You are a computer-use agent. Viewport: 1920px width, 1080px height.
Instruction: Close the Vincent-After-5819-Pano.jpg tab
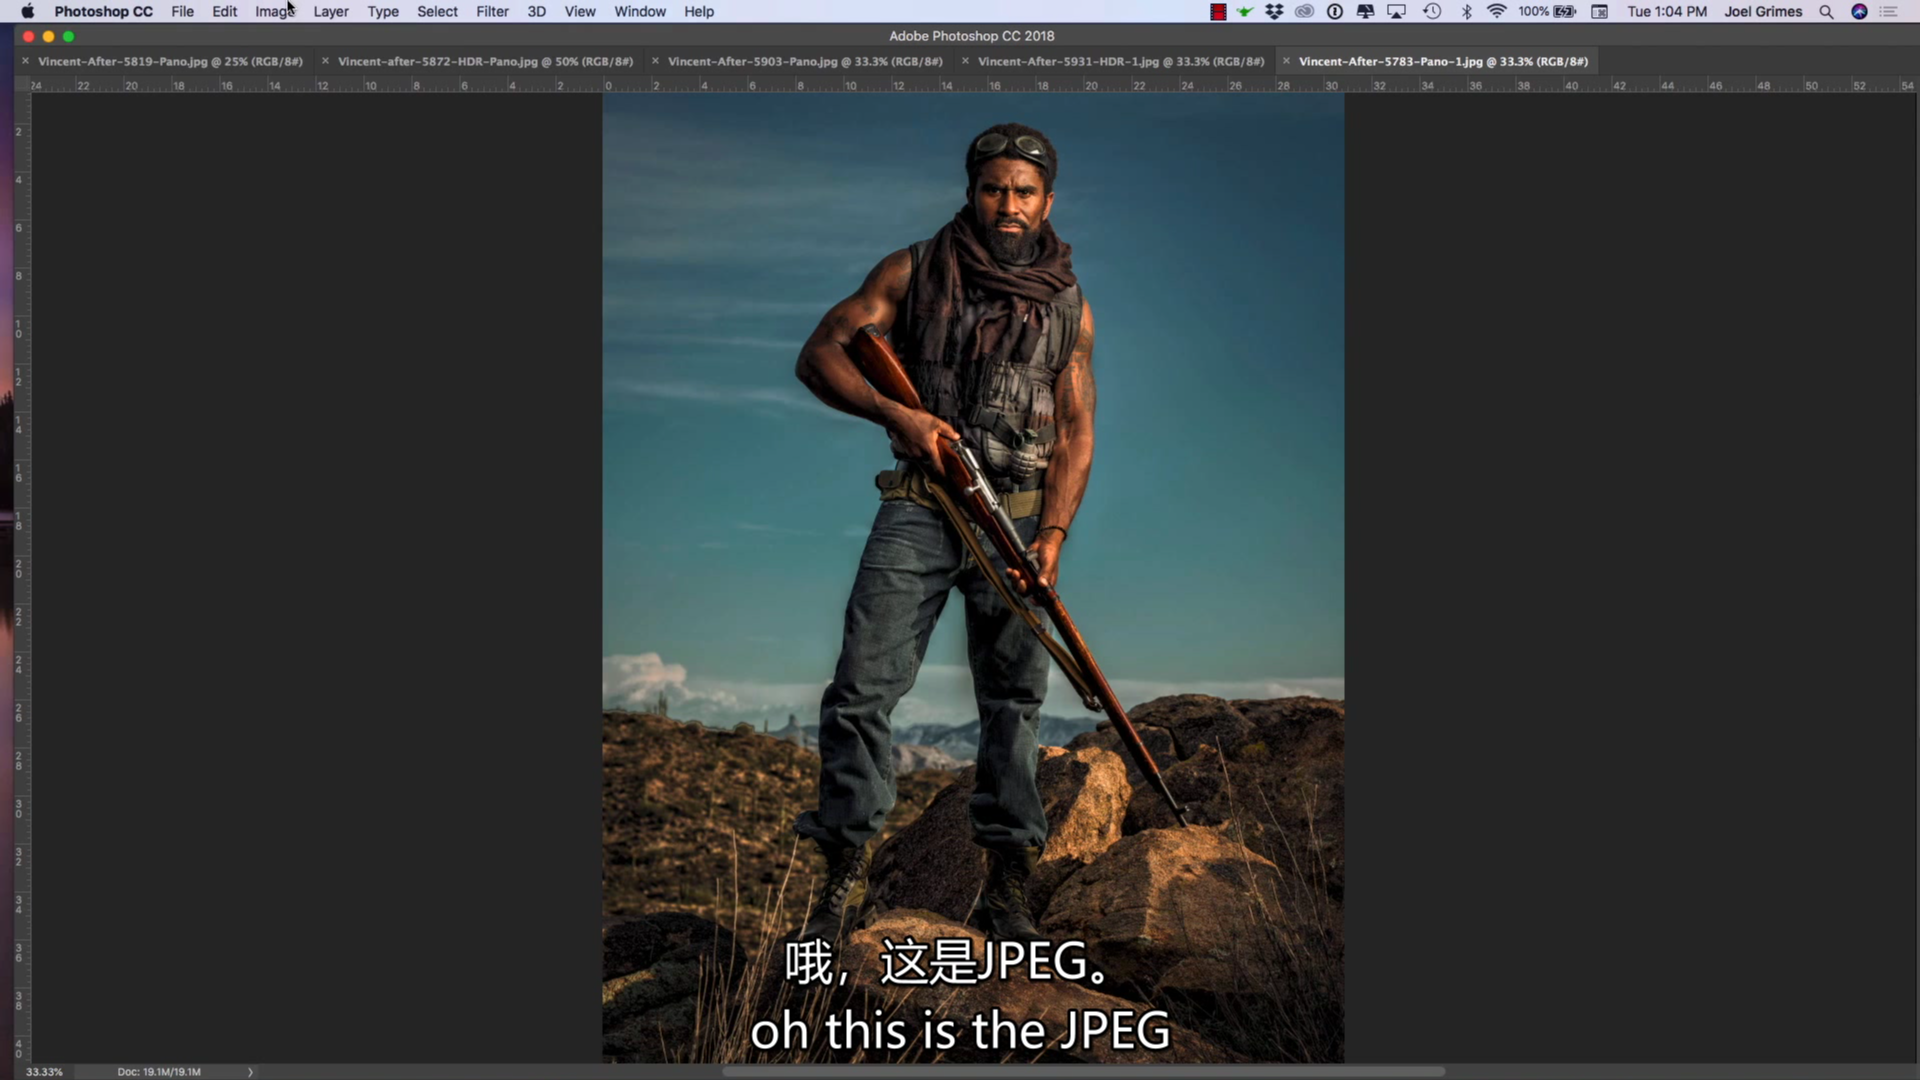click(25, 61)
